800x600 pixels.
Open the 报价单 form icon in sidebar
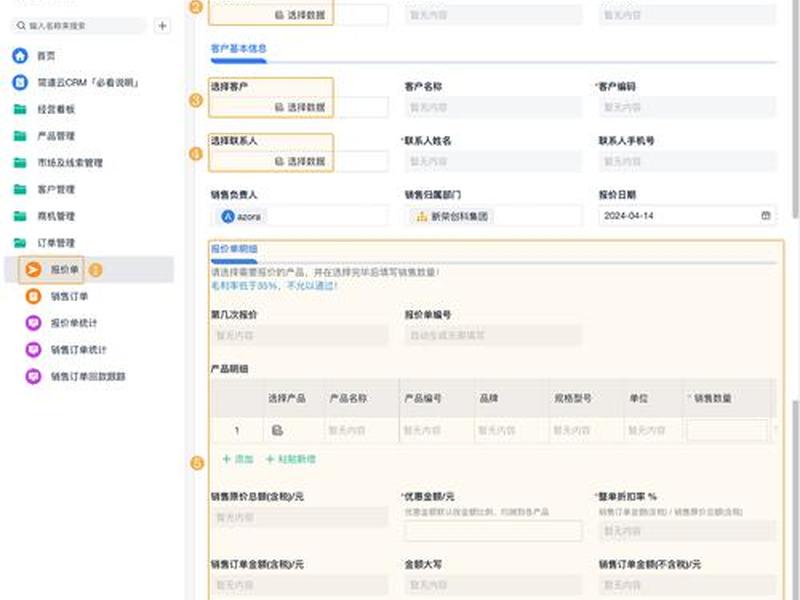pyautogui.click(x=33, y=269)
